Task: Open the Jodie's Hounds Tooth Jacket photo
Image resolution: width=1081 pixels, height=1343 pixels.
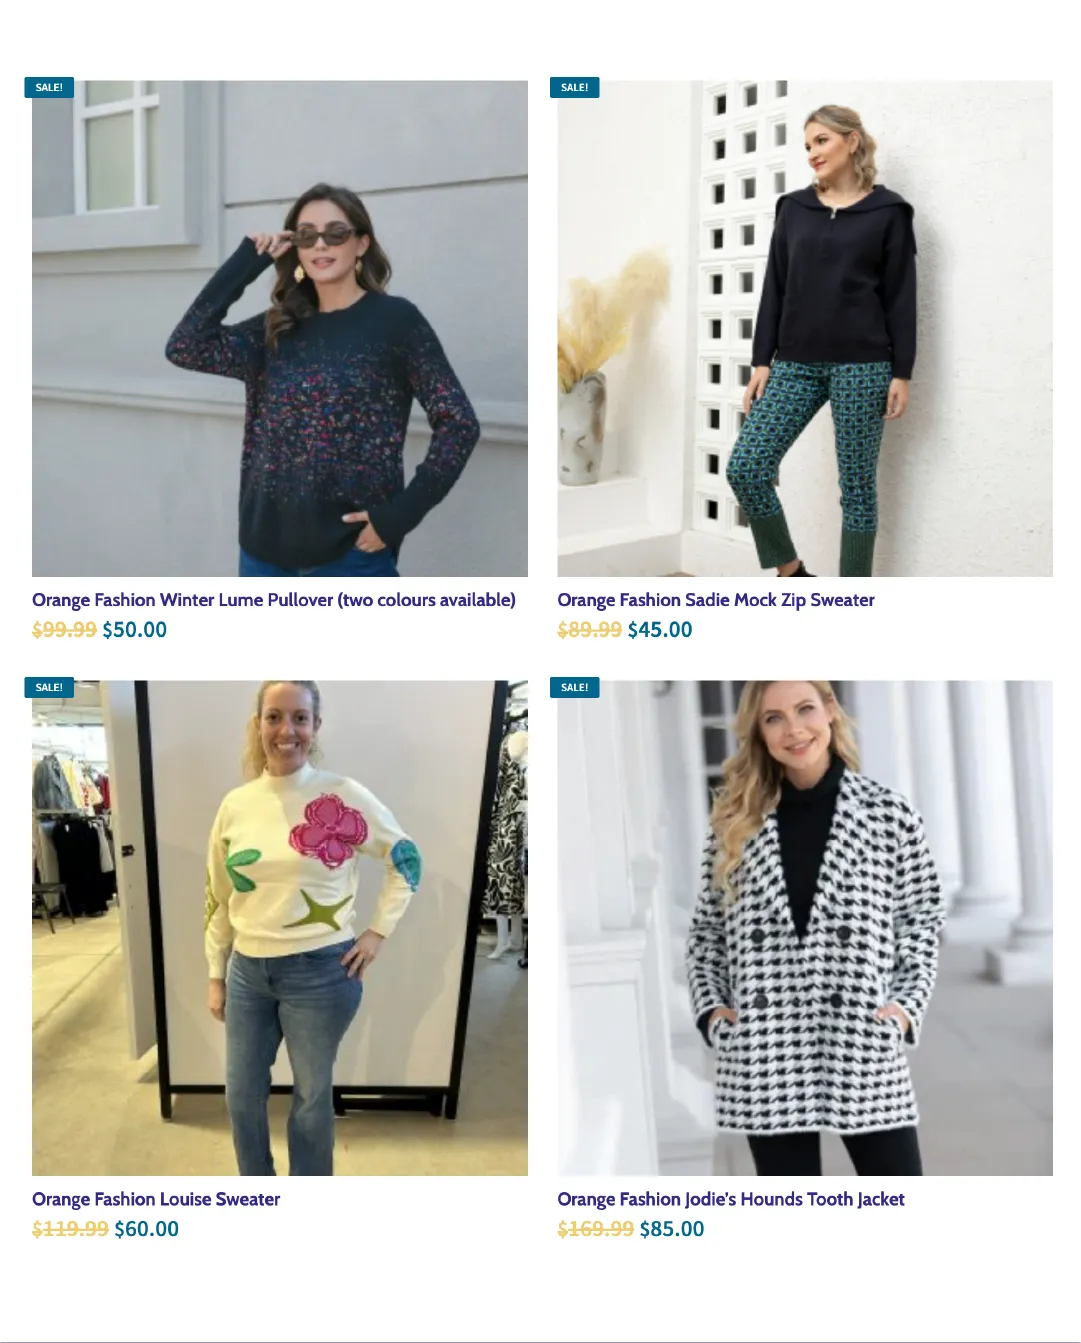Action: (x=805, y=928)
